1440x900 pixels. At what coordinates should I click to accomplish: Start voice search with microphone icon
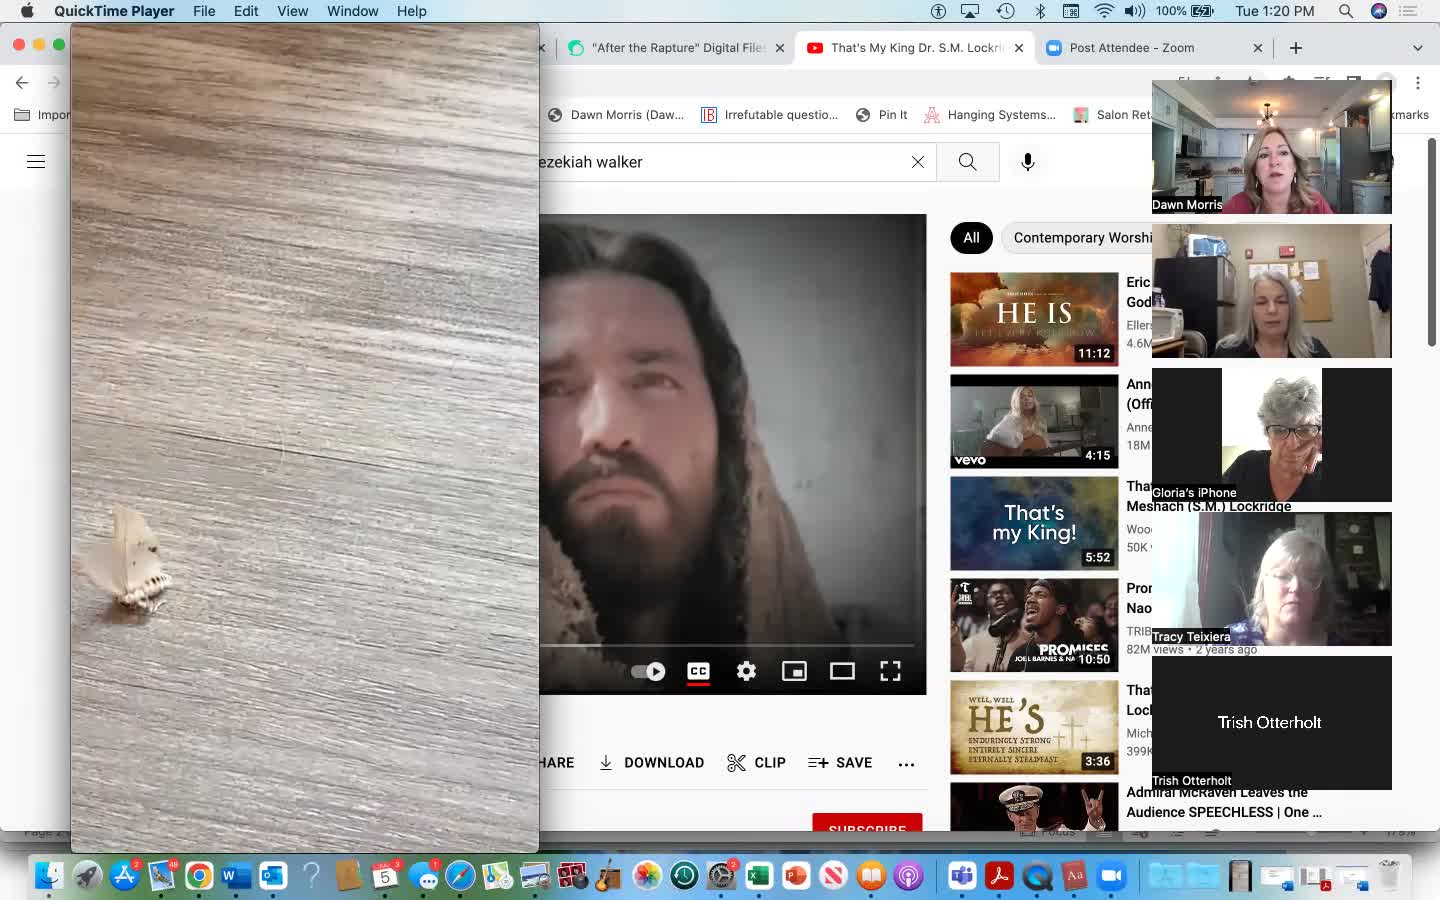pyautogui.click(x=1027, y=162)
